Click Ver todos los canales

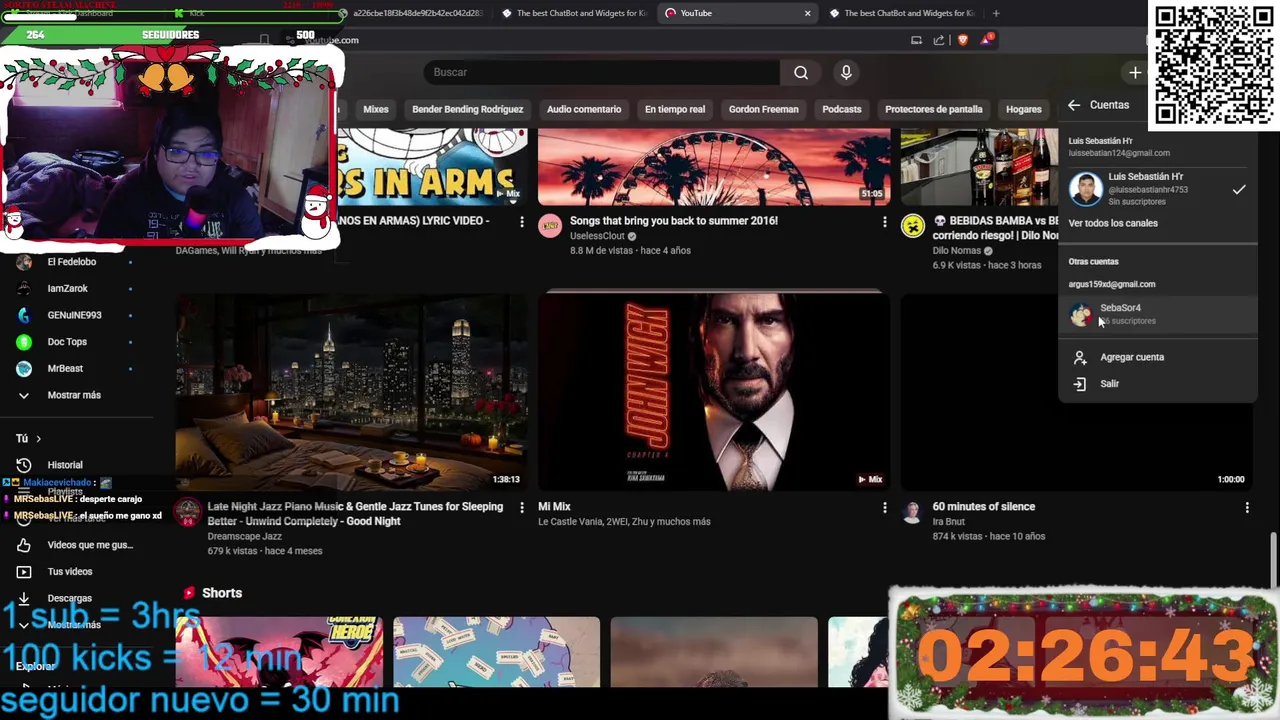(x=1113, y=223)
